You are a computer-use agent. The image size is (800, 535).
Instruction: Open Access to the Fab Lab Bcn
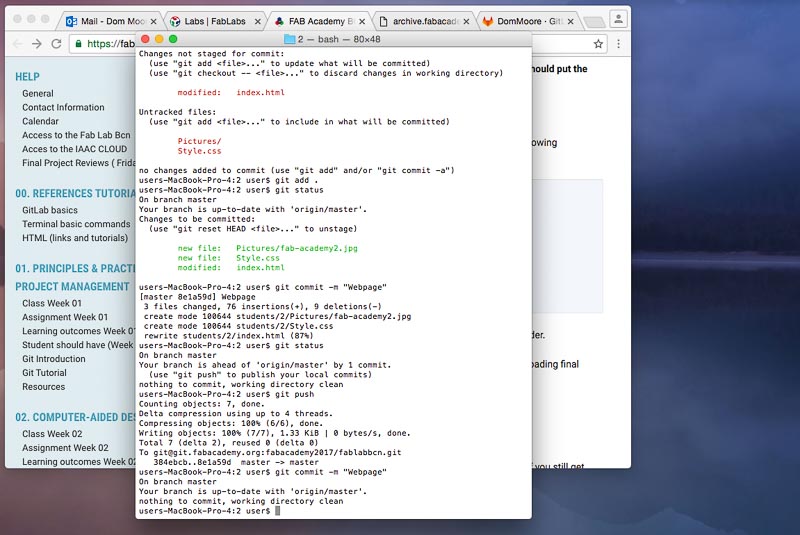tap(76, 135)
